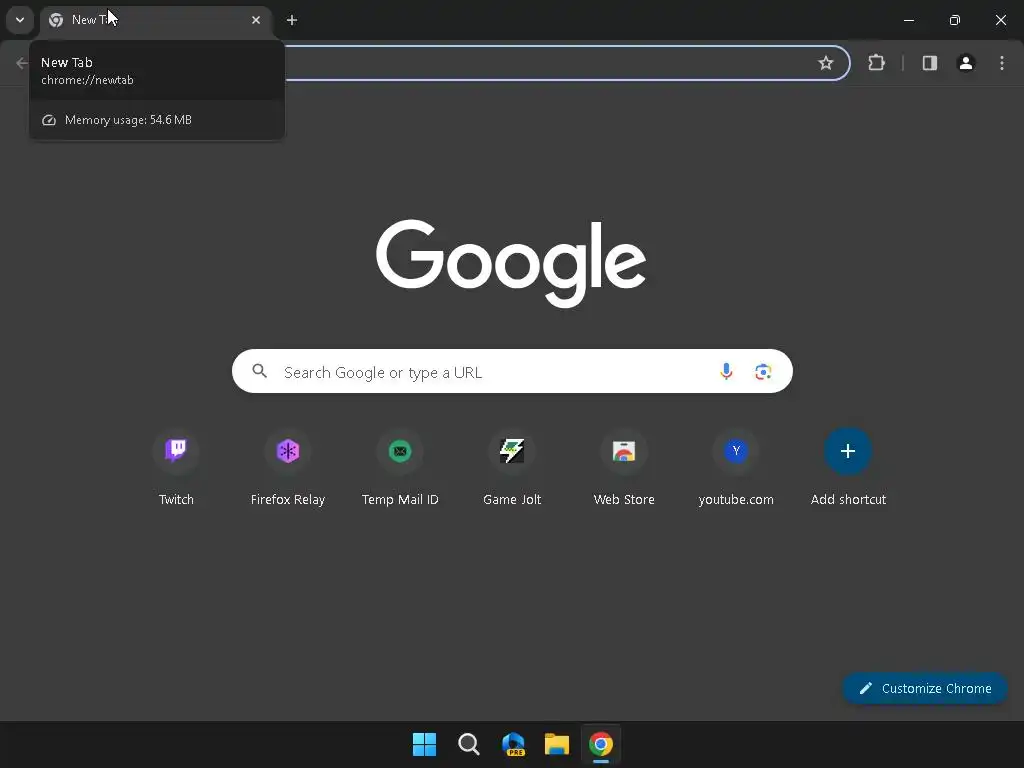This screenshot has width=1024, height=768.
Task: Open the Extensions puzzle icon
Action: tap(876, 63)
